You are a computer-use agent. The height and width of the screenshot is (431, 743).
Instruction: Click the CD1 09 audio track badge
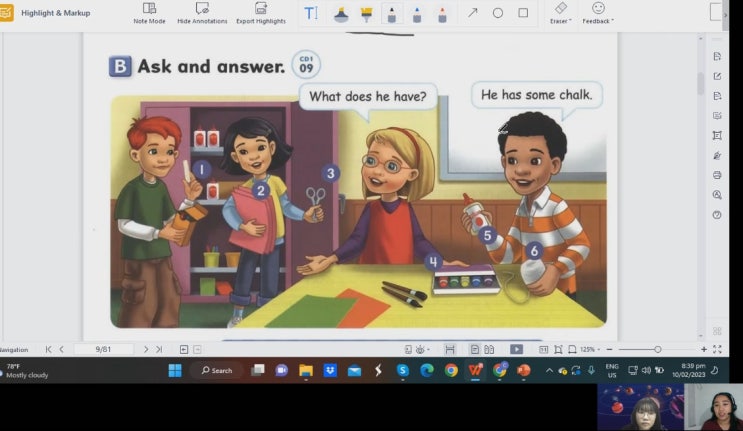pos(306,64)
